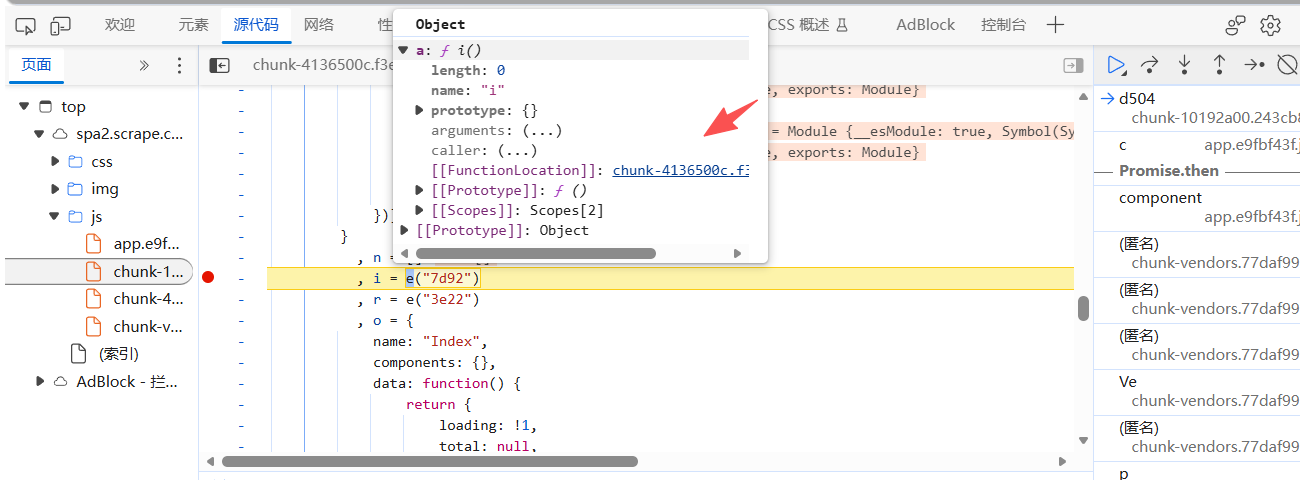Expand [[Prototype]]: Object in popup

tap(404, 230)
